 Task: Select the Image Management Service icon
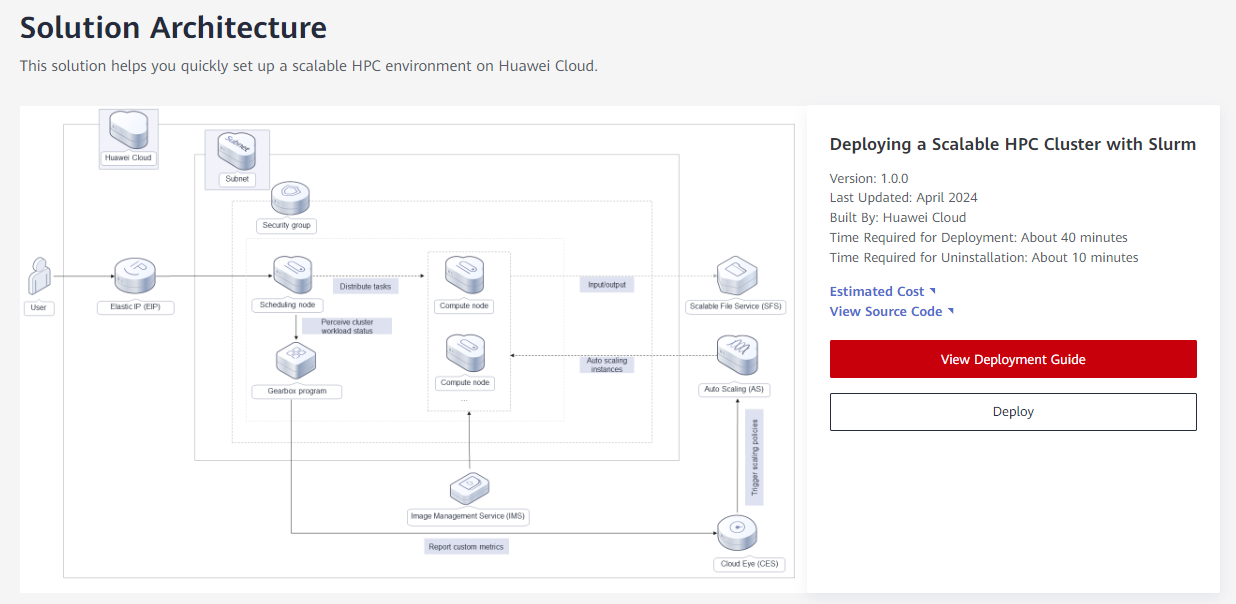pos(468,488)
